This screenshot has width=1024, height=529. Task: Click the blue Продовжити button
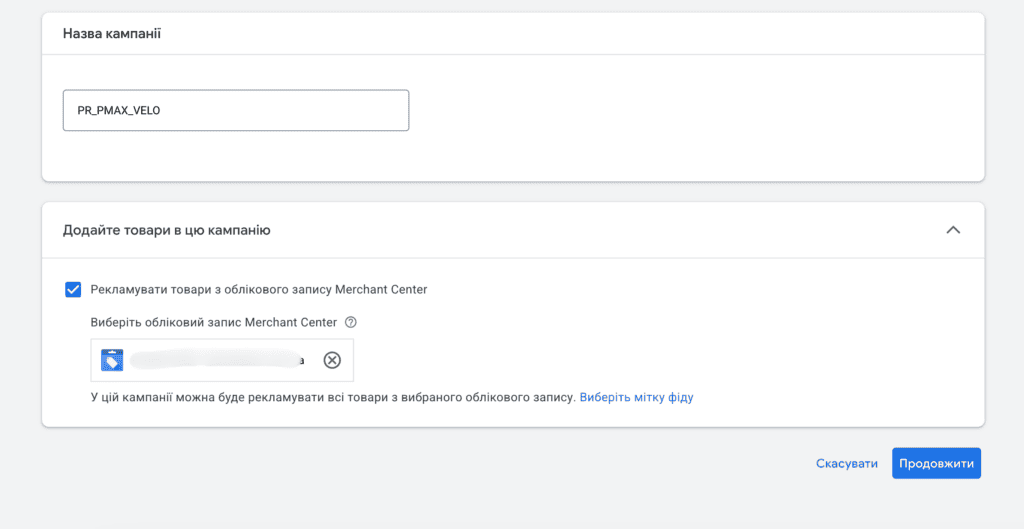[936, 464]
